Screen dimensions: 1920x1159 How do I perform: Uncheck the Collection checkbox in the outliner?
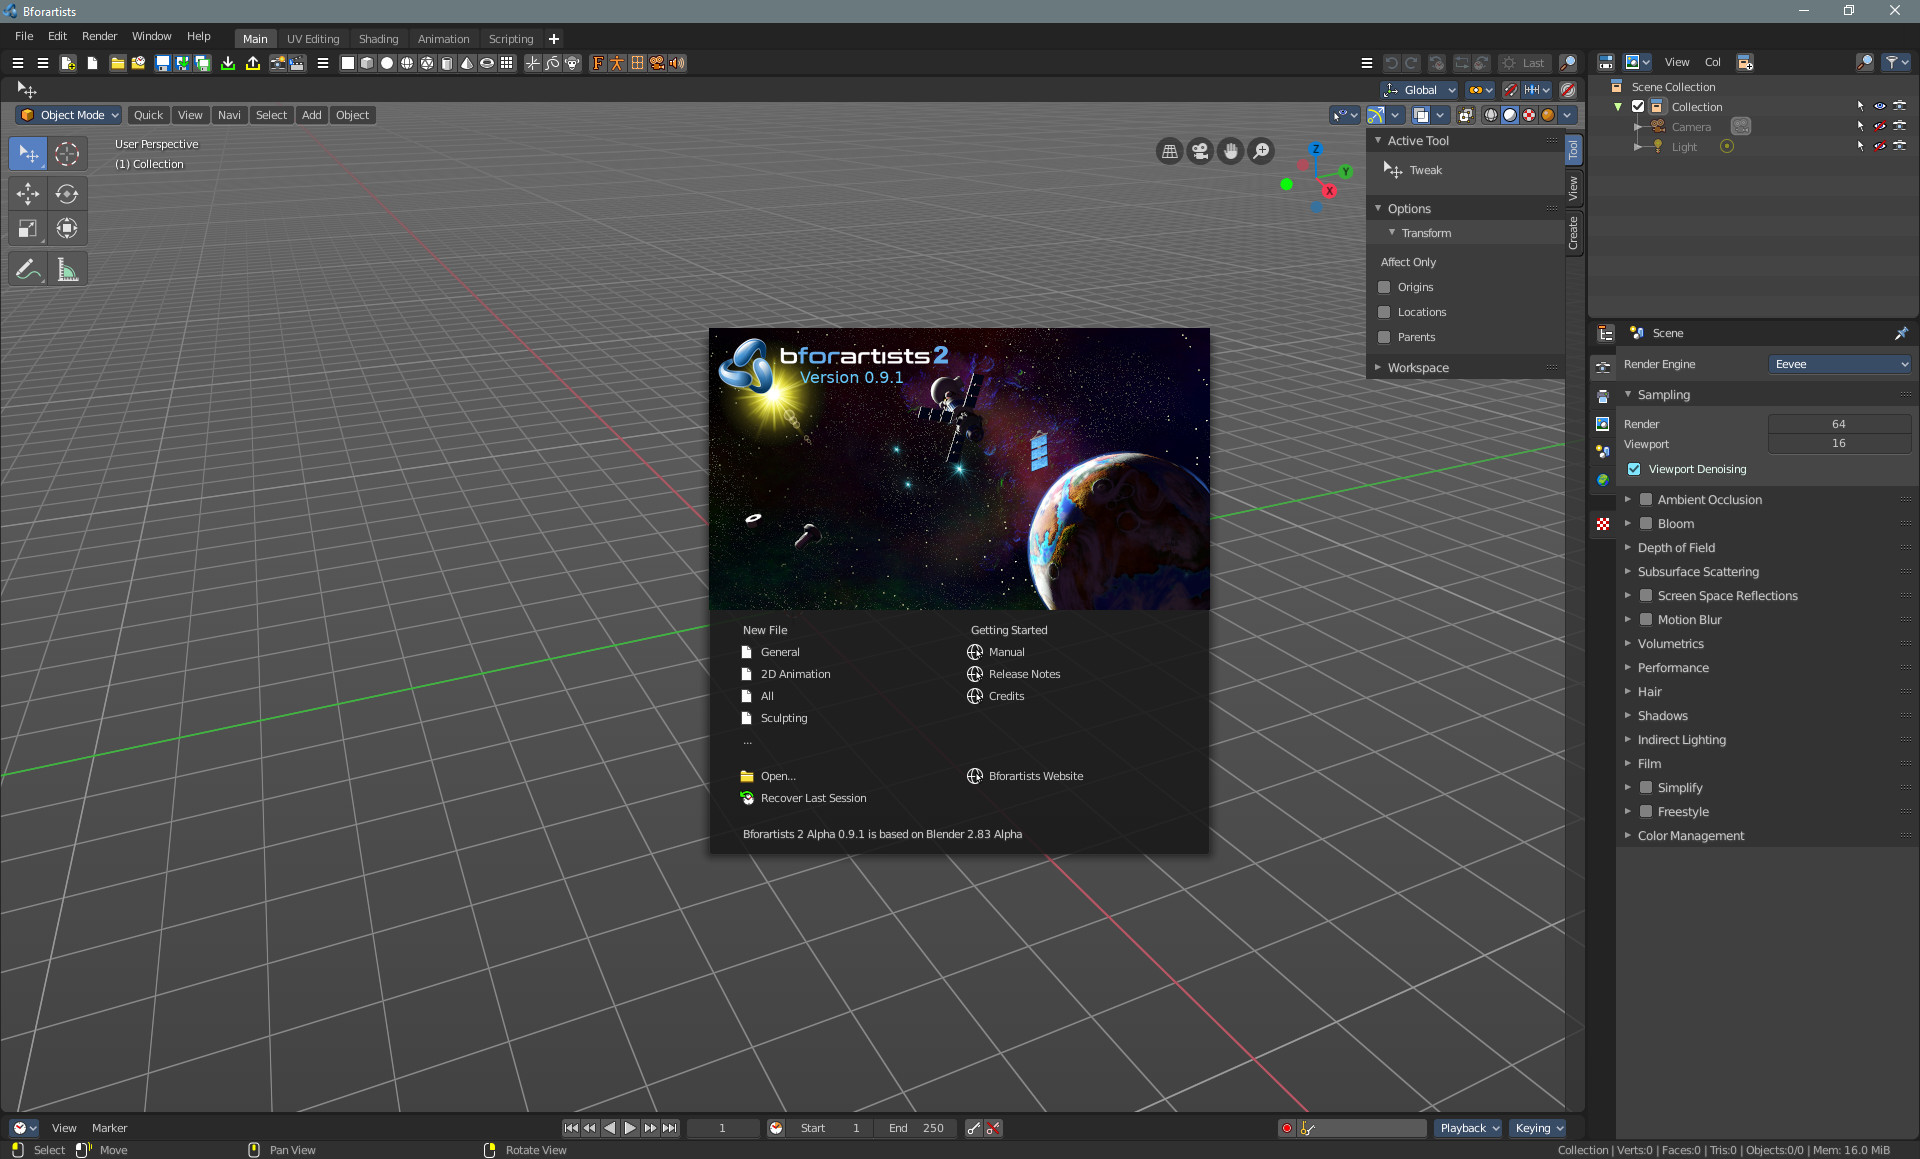coord(1636,106)
